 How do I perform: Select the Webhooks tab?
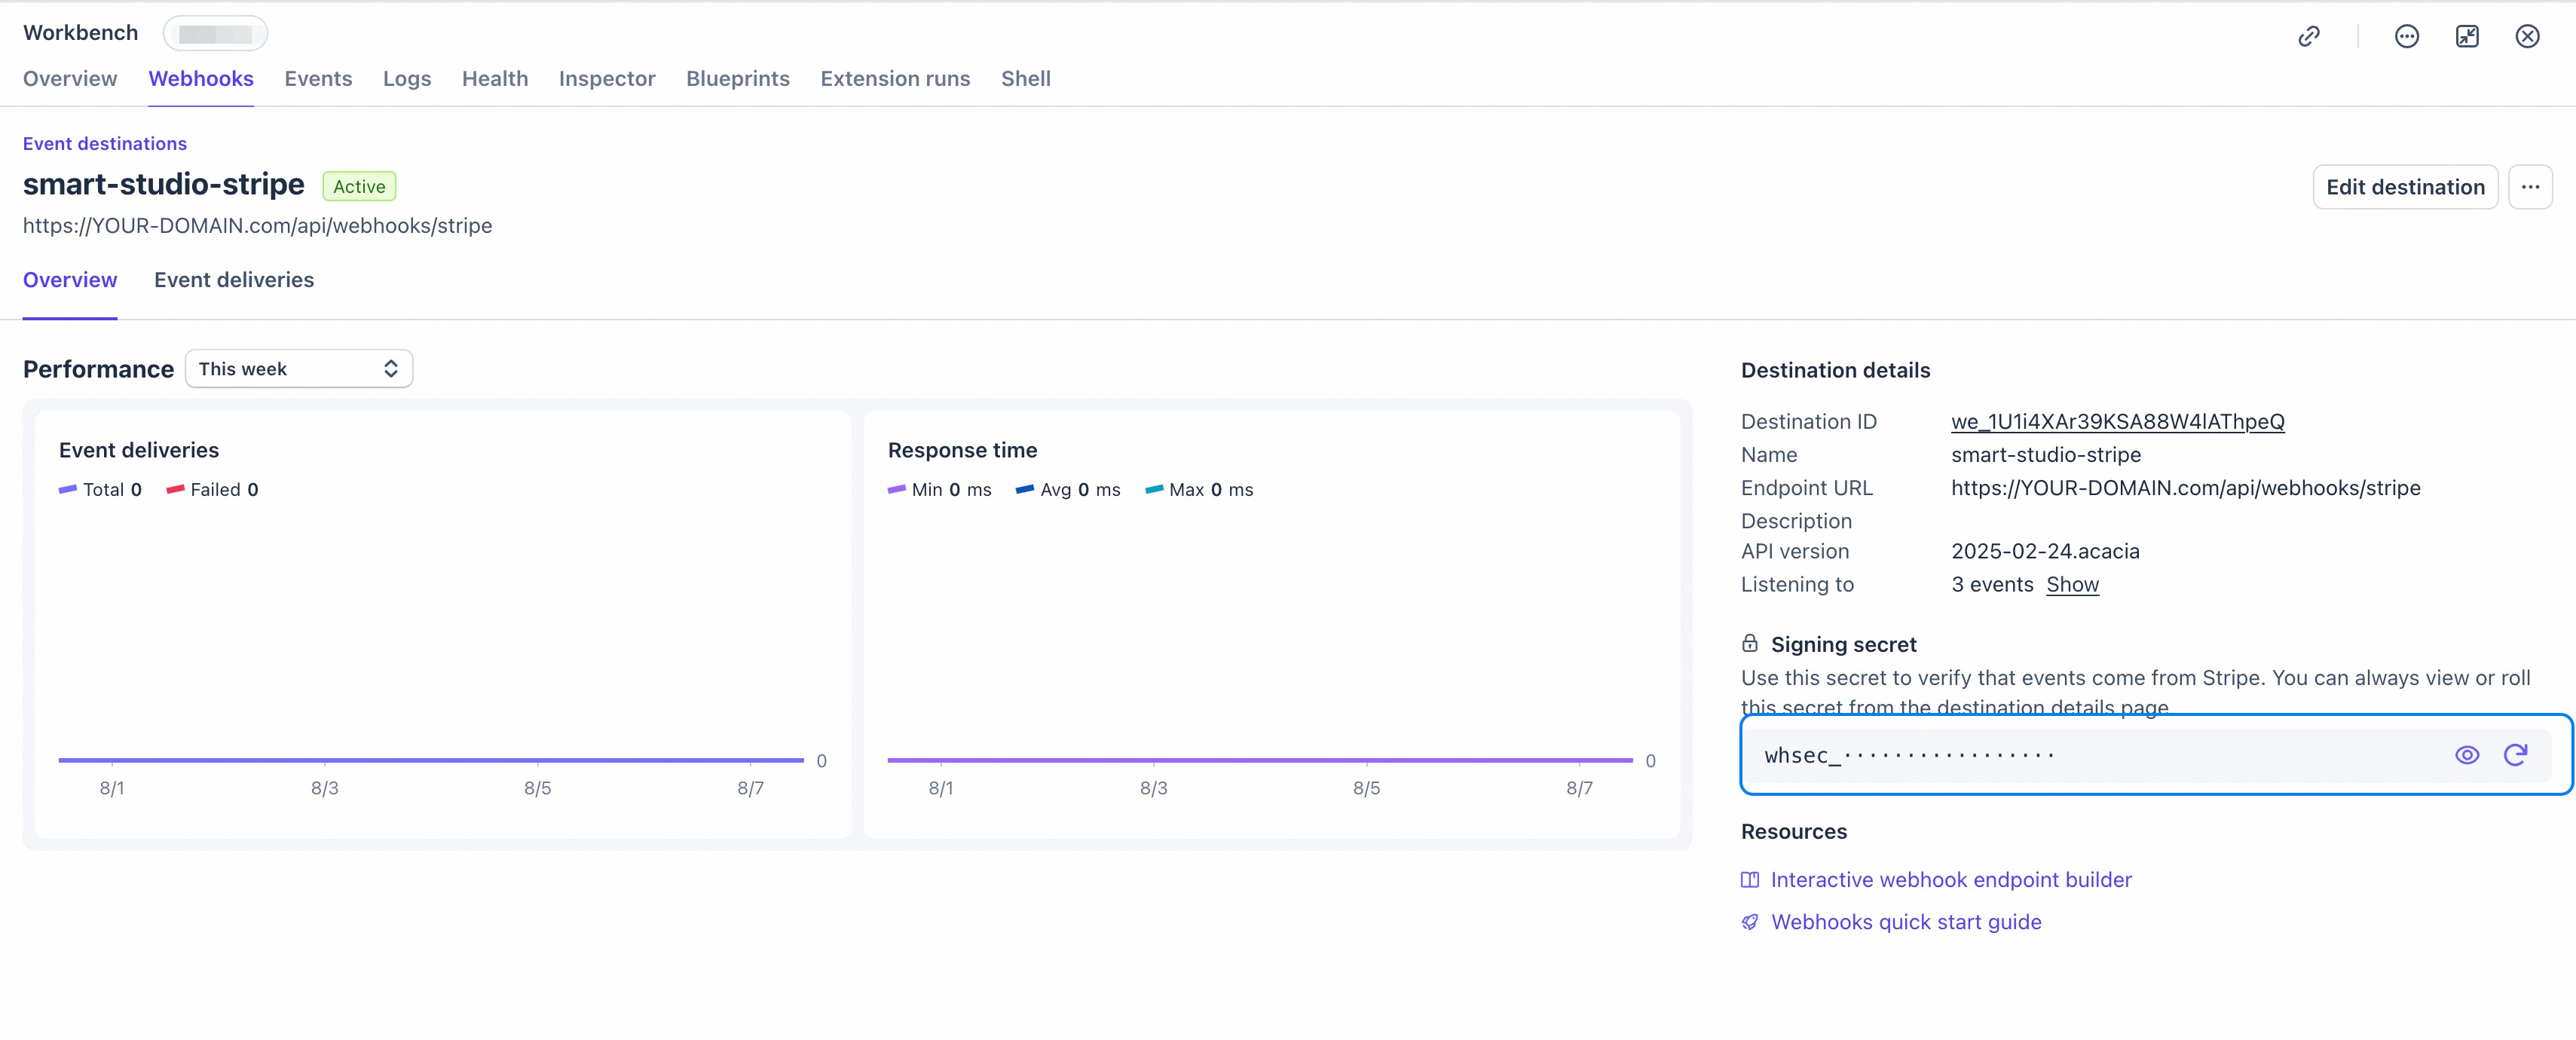(x=201, y=79)
